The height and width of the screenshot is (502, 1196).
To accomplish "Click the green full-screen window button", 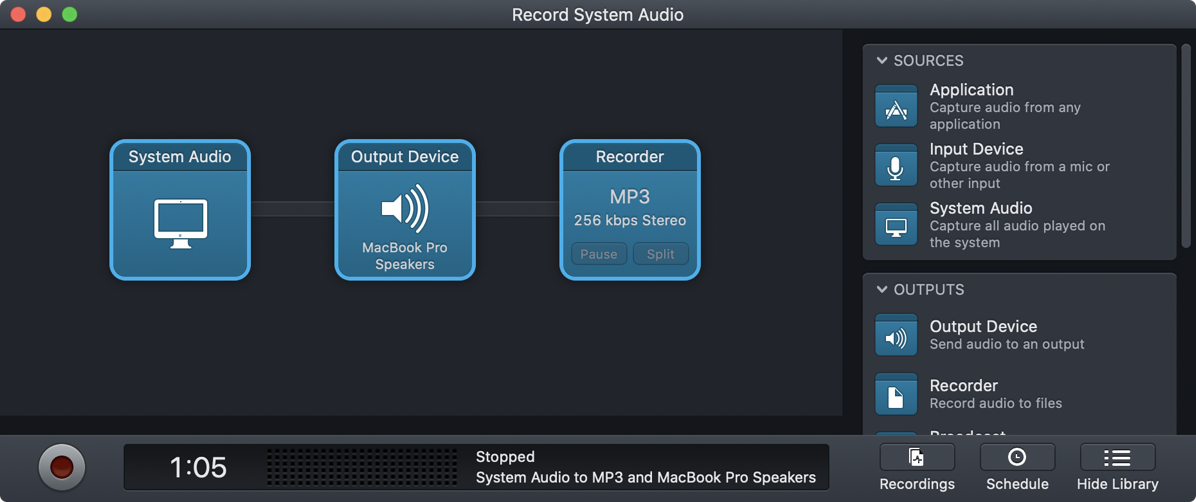I will click(69, 14).
